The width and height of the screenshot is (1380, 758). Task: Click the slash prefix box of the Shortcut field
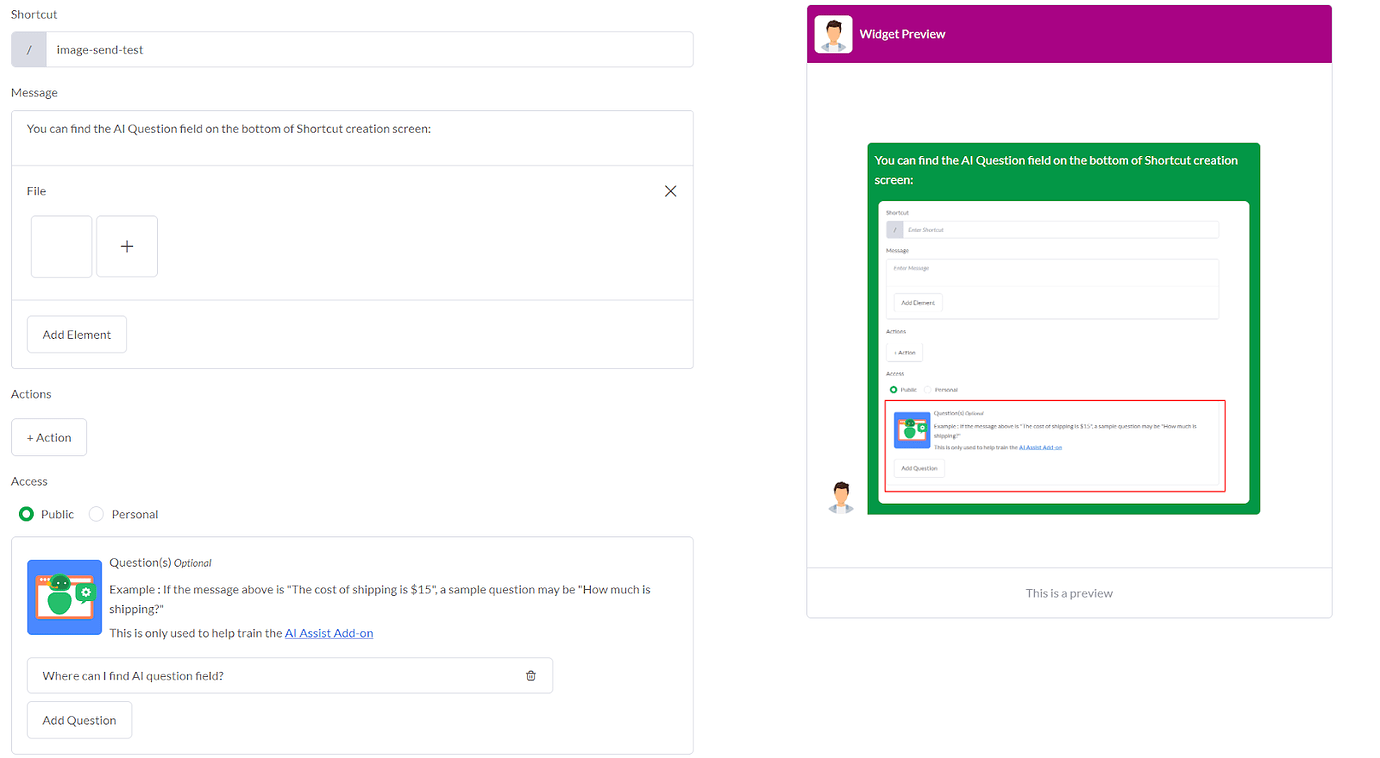point(28,49)
